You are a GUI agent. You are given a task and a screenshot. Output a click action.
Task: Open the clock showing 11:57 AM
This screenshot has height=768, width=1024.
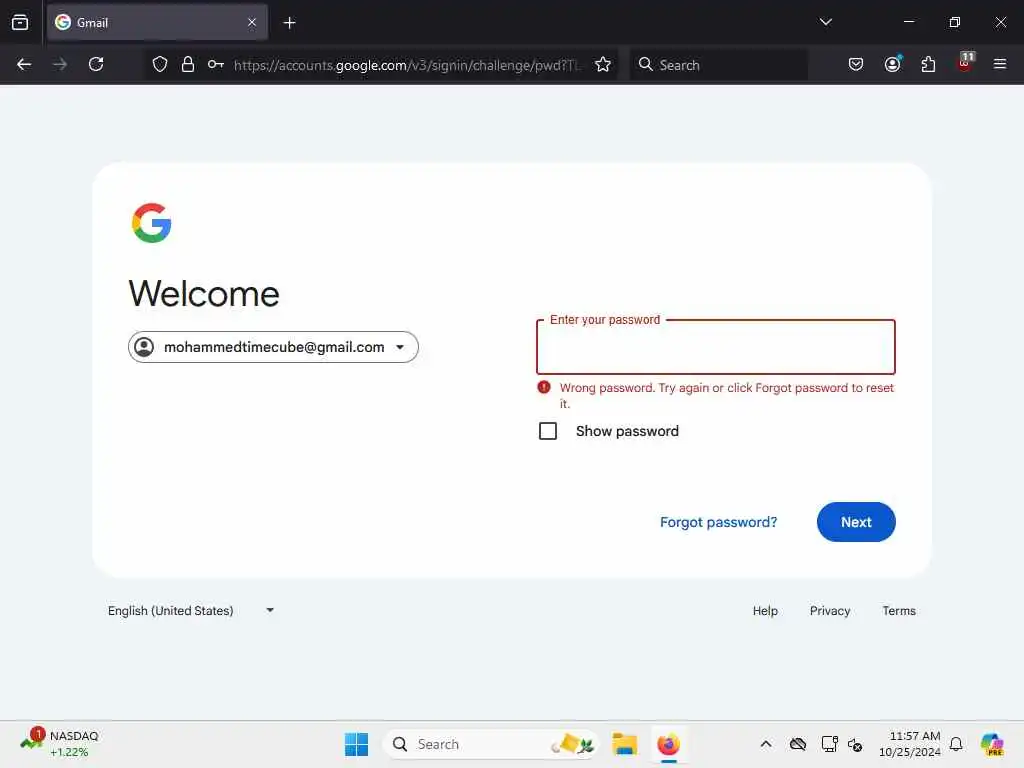coord(910,744)
